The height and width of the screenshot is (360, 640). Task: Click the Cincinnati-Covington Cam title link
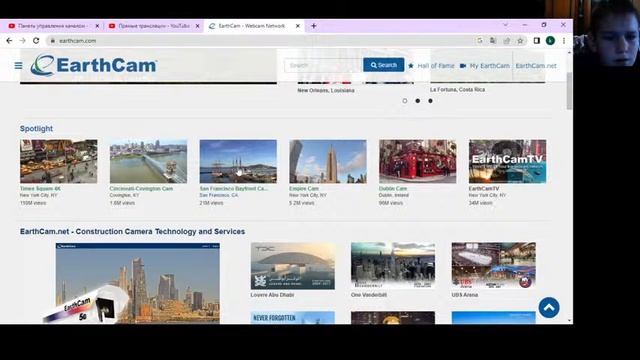[141, 189]
